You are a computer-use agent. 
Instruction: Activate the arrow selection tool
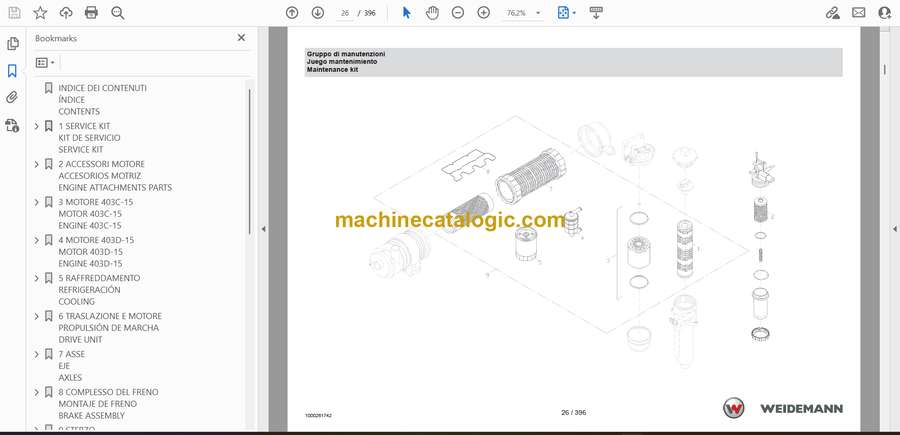(406, 13)
